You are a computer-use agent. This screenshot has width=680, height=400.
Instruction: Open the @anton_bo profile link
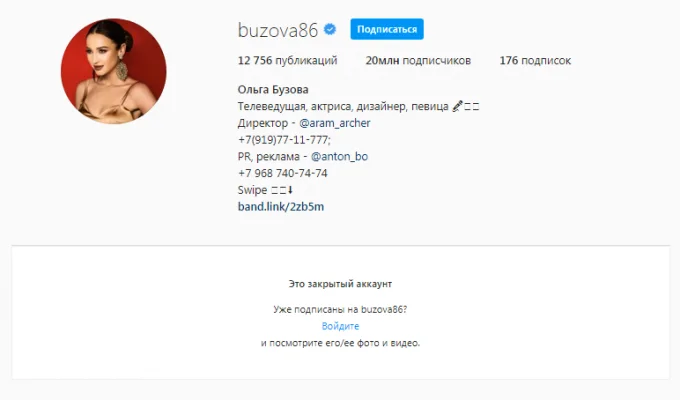pyautogui.click(x=339, y=157)
